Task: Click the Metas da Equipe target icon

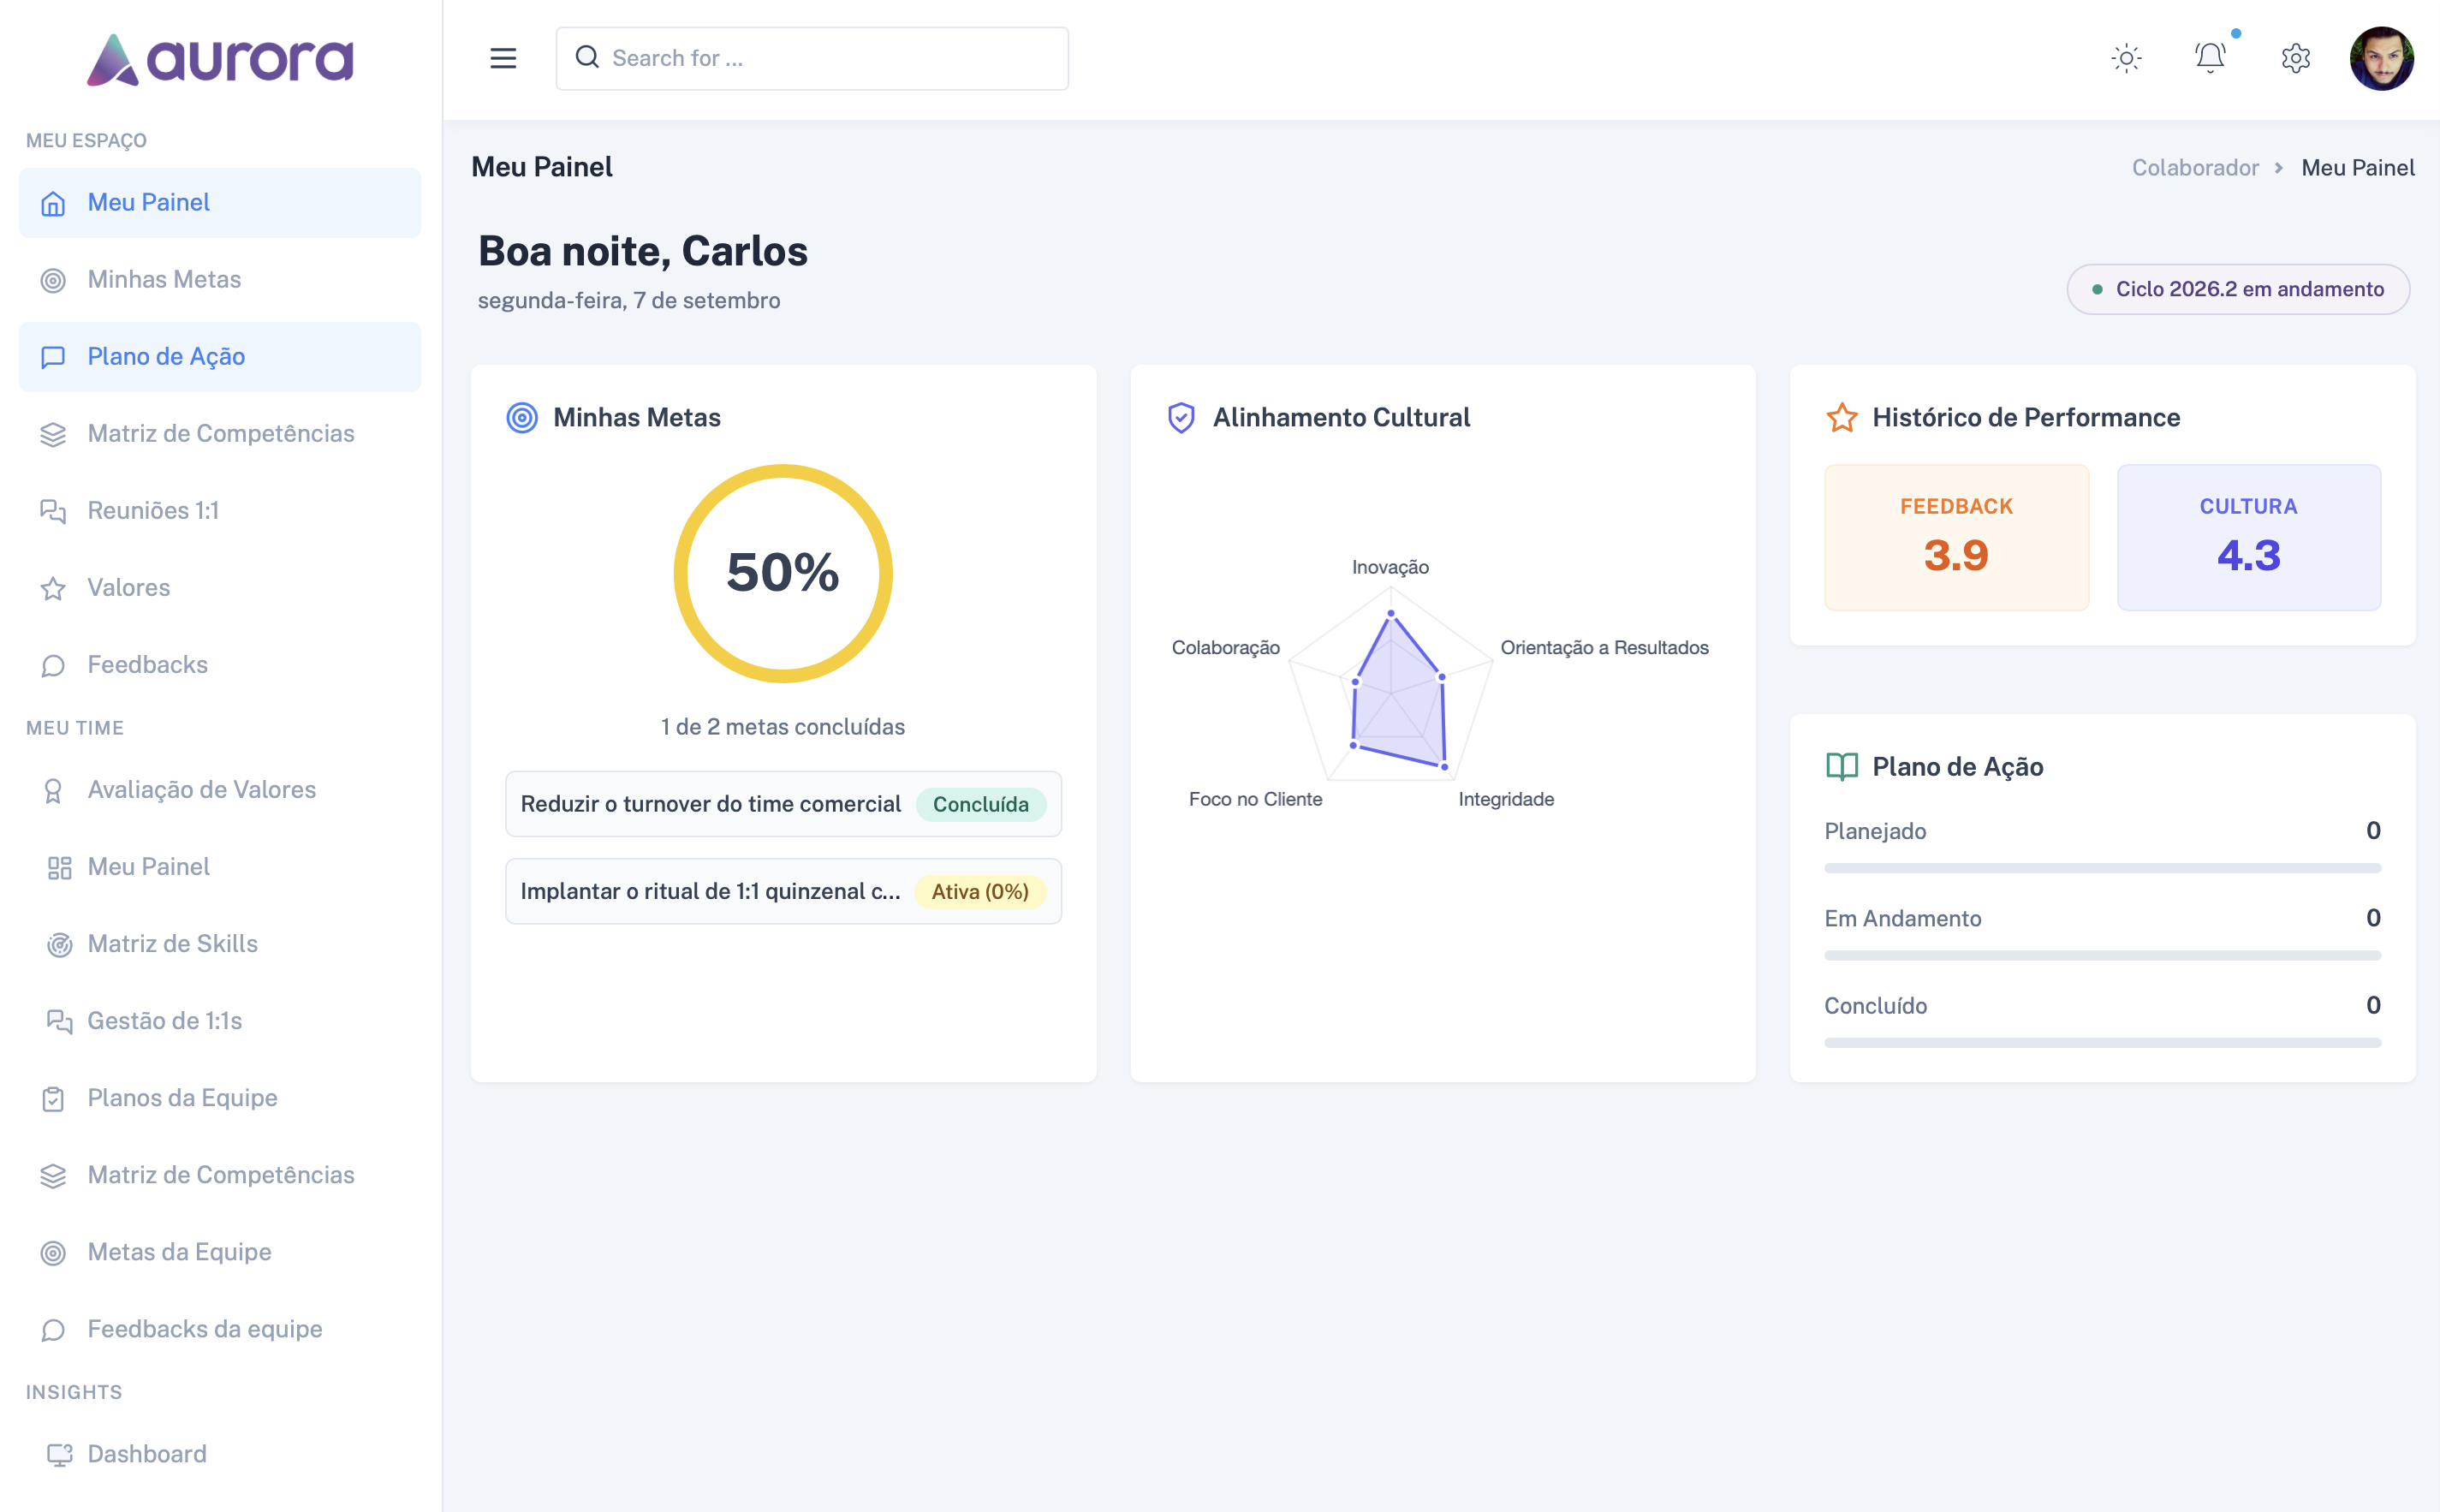Action: tap(53, 1253)
